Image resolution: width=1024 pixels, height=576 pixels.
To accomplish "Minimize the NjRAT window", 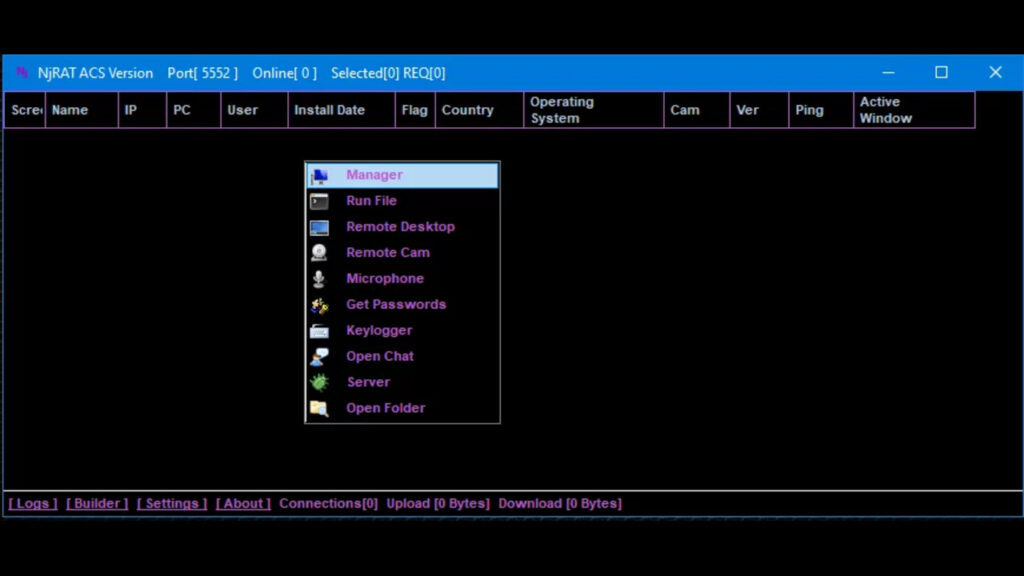I will pos(888,72).
